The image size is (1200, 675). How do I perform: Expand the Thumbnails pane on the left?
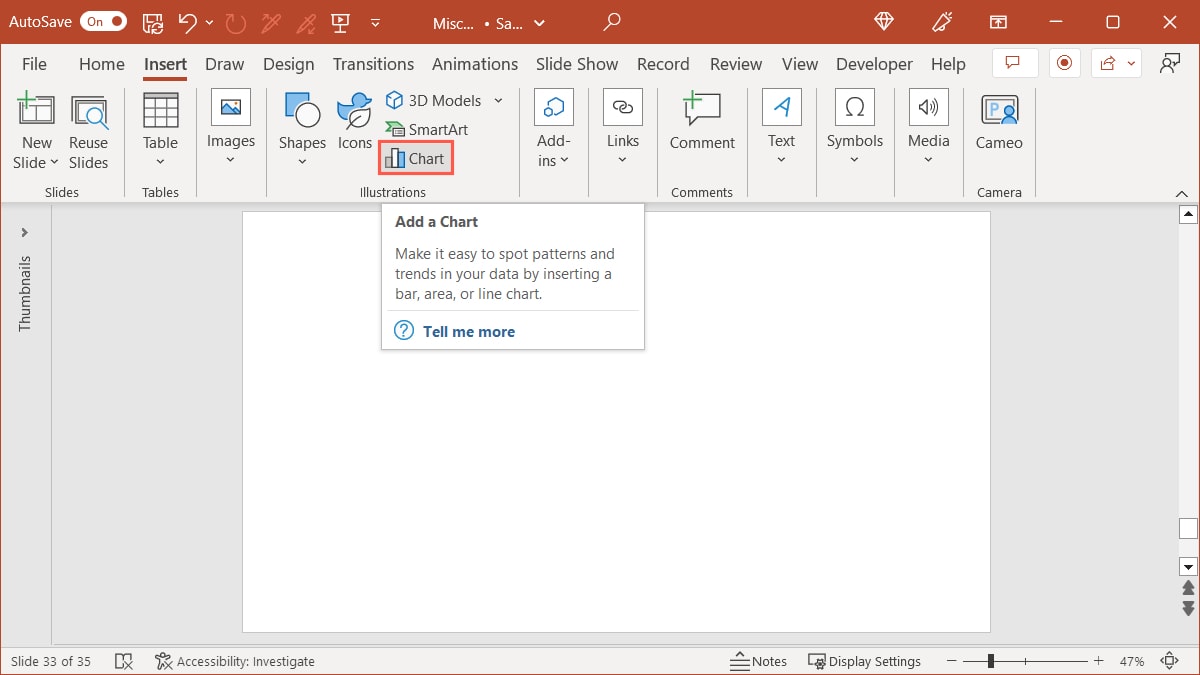click(25, 232)
